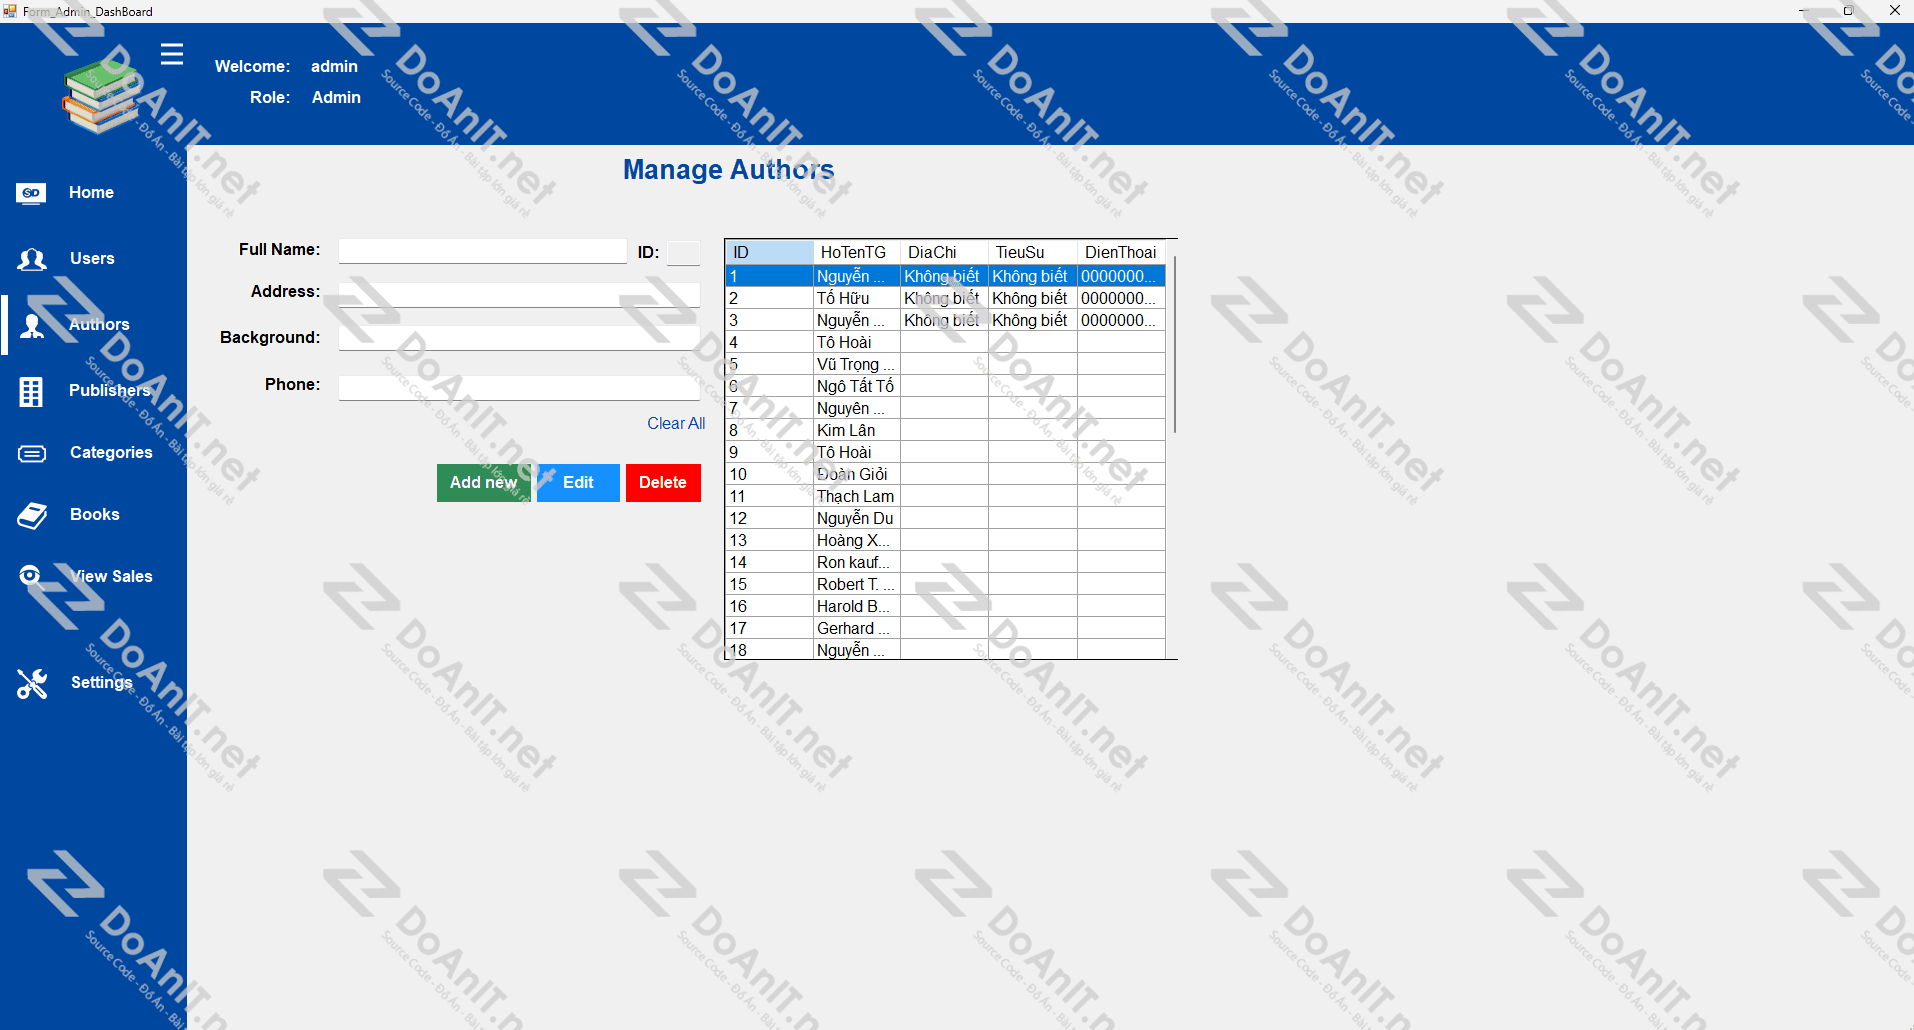1914x1030 pixels.
Task: Maximize the dashboard window
Action: [1848, 11]
